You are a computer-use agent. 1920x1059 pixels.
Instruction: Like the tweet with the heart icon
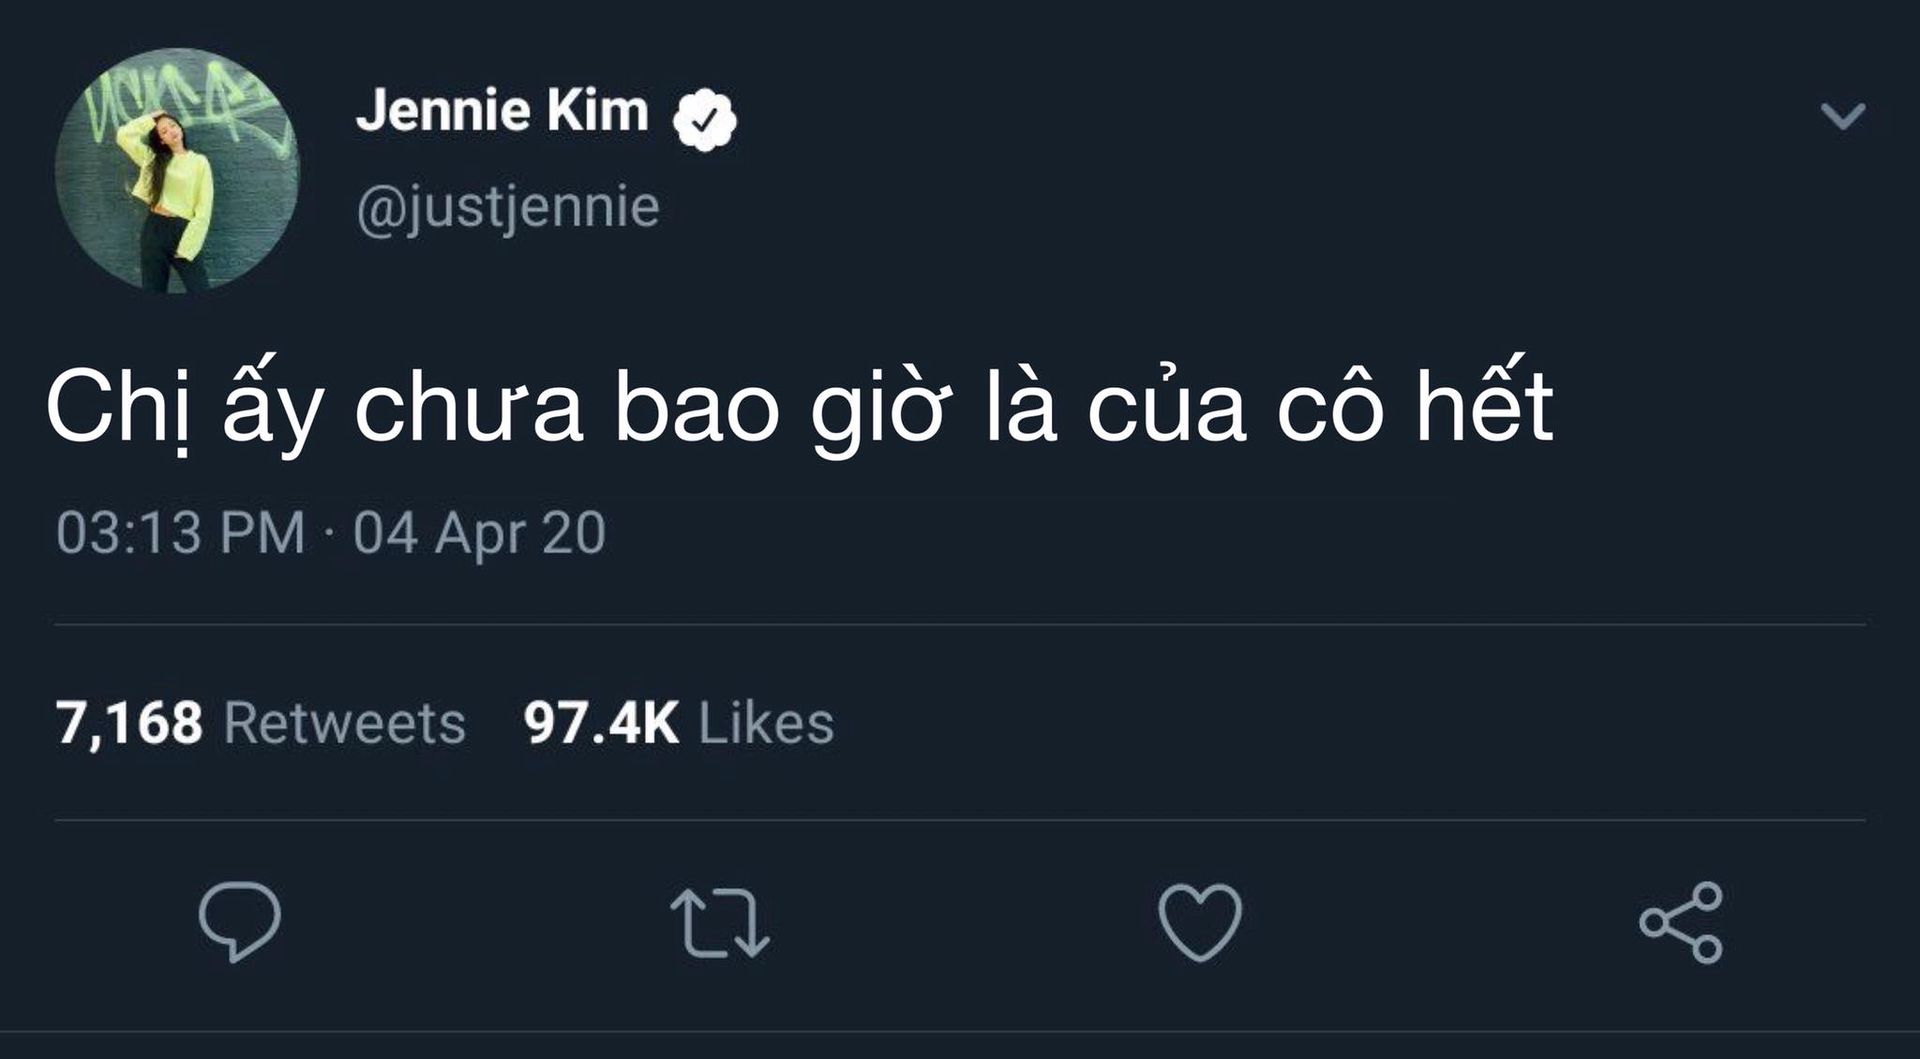[x=1199, y=922]
